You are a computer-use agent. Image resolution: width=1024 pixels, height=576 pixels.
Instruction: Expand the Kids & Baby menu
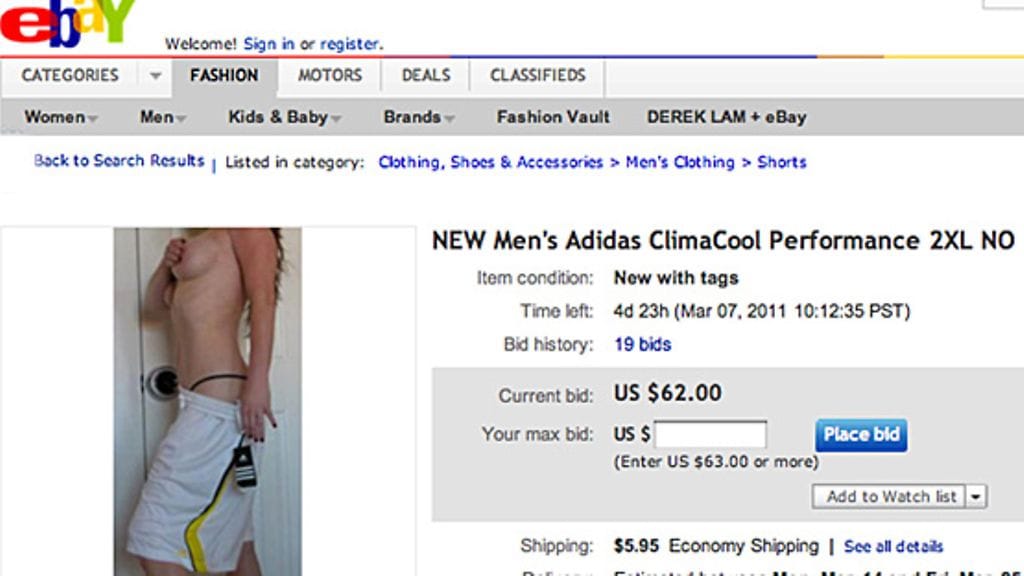(x=285, y=117)
